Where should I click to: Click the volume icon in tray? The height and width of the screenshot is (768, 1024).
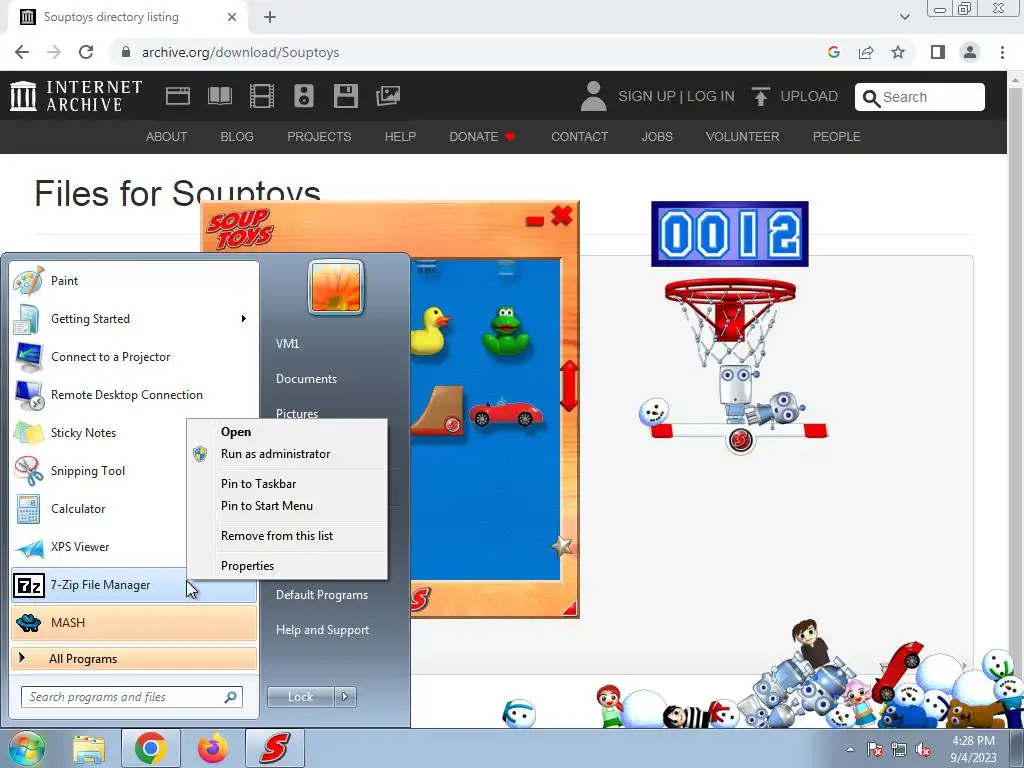(x=923, y=750)
